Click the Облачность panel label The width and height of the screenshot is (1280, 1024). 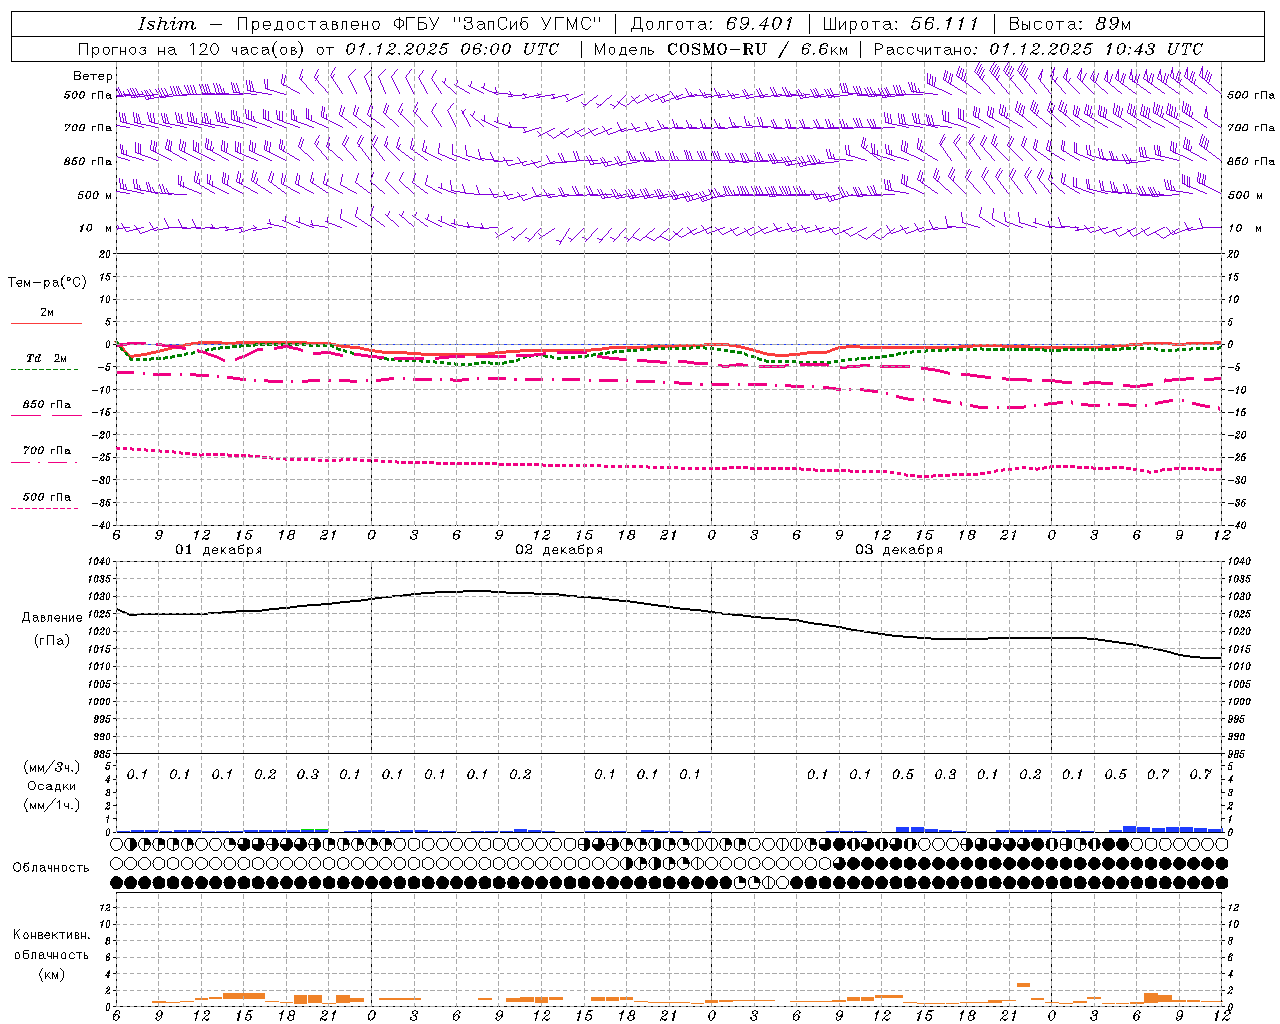pos(51,868)
